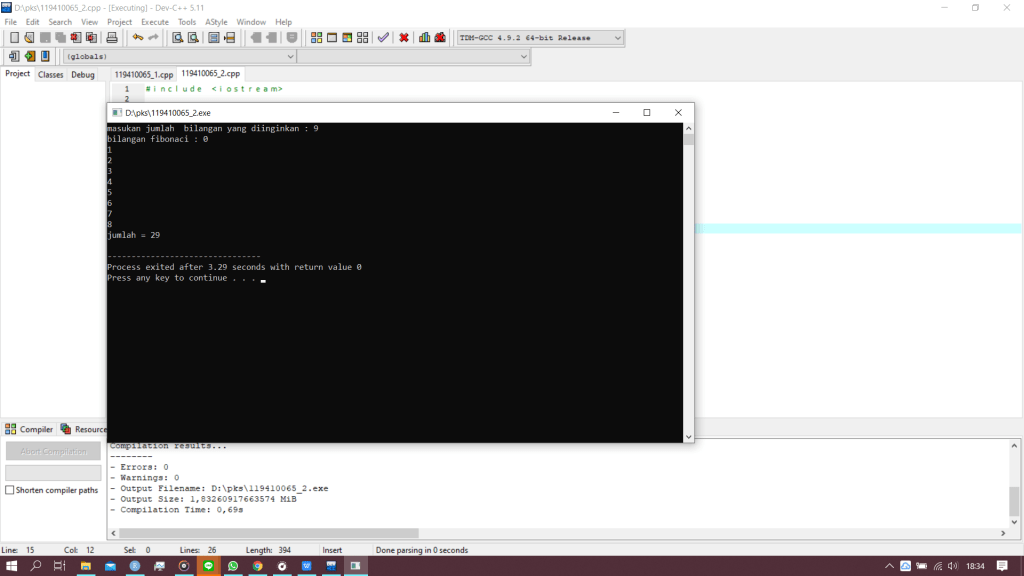The height and width of the screenshot is (576, 1024).
Task: Click the Undo arrow icon
Action: 137,38
